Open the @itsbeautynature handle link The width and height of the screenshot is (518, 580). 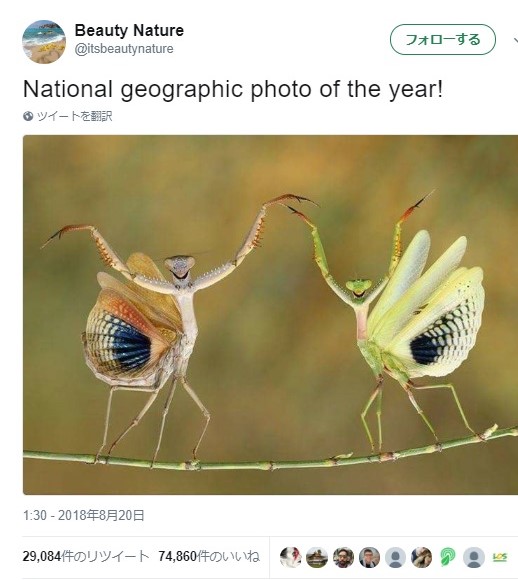tap(124, 49)
